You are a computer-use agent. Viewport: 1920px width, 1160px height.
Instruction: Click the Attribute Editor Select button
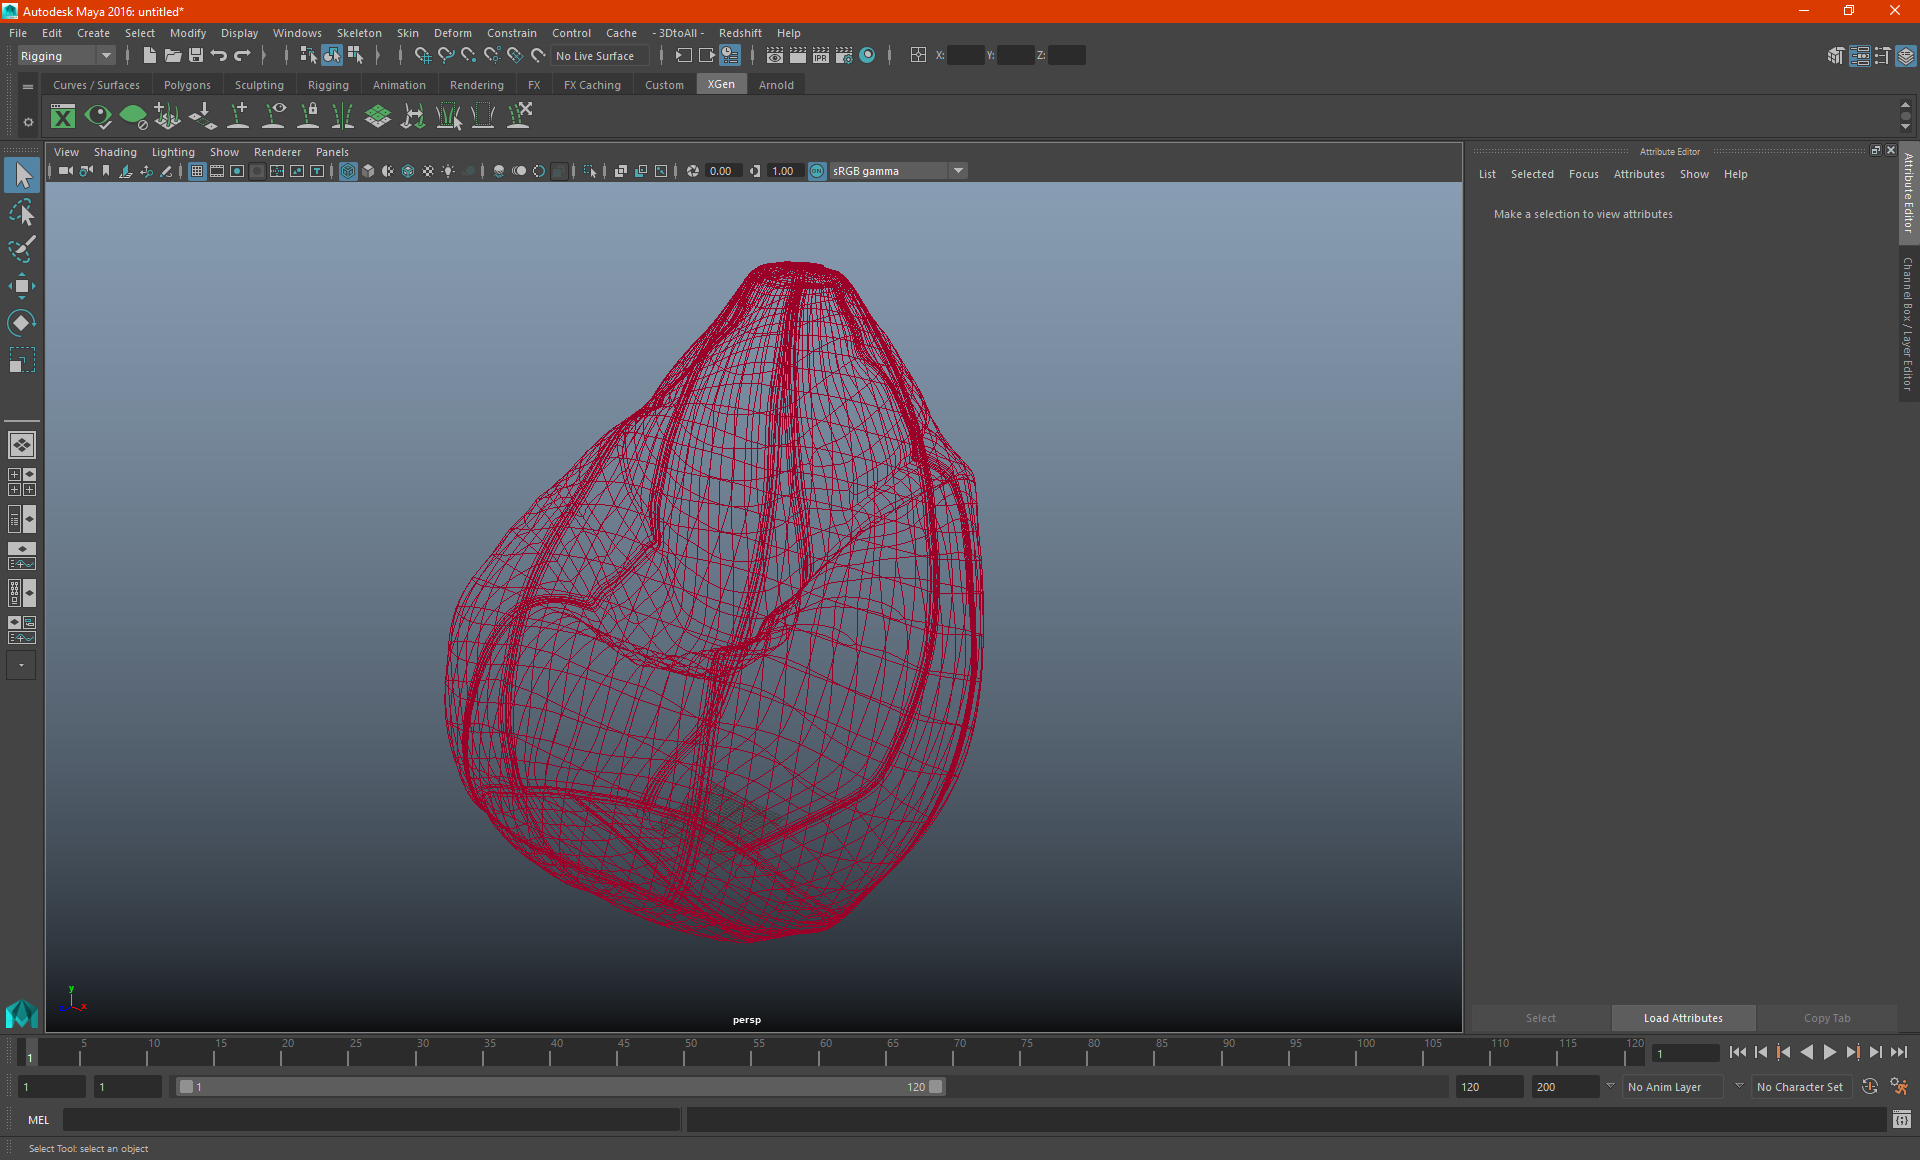click(x=1540, y=1018)
